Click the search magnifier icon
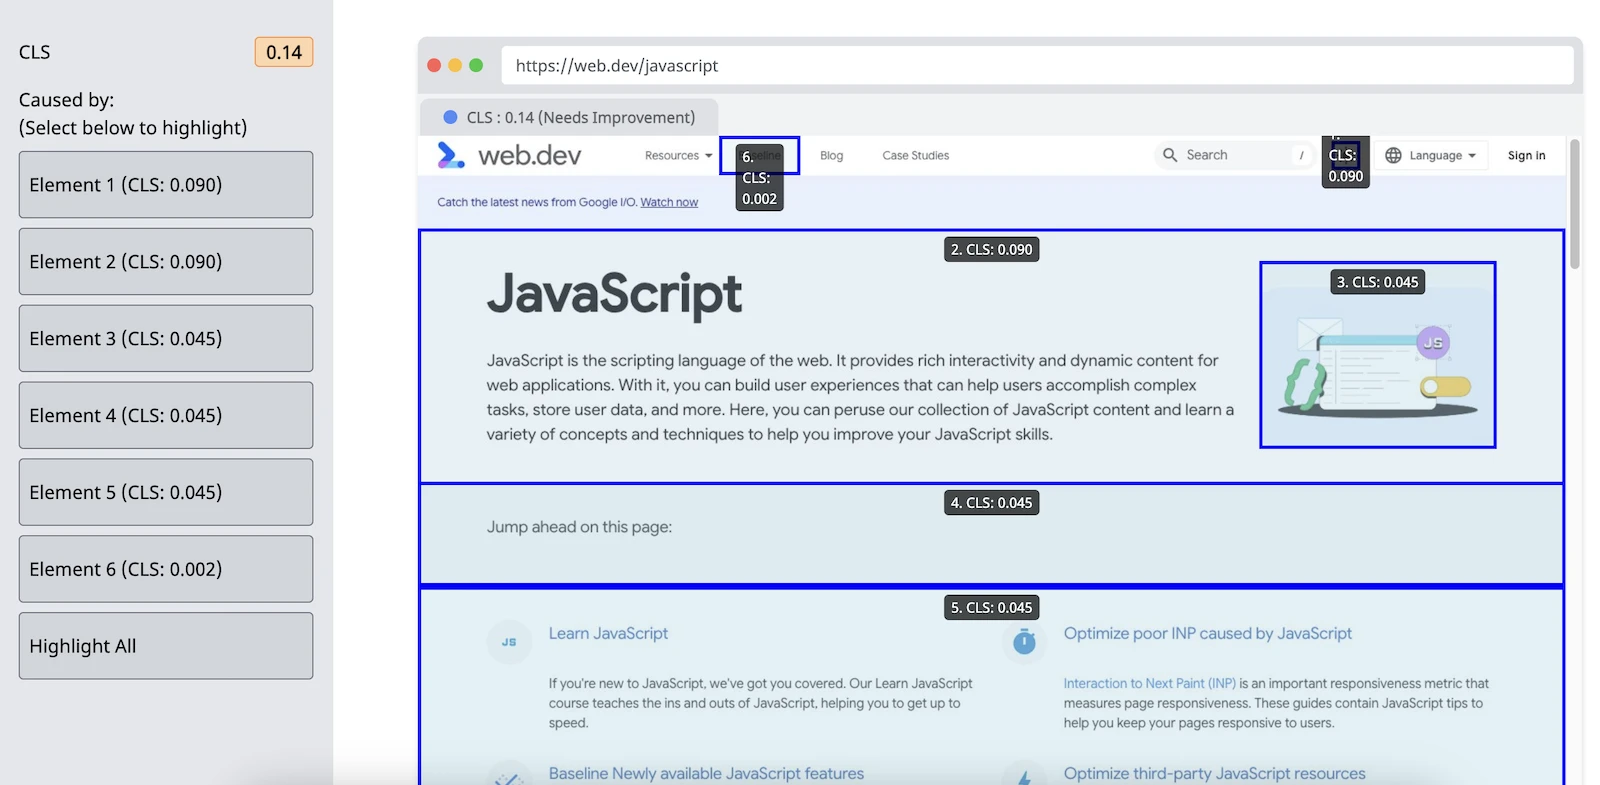 pyautogui.click(x=1169, y=155)
